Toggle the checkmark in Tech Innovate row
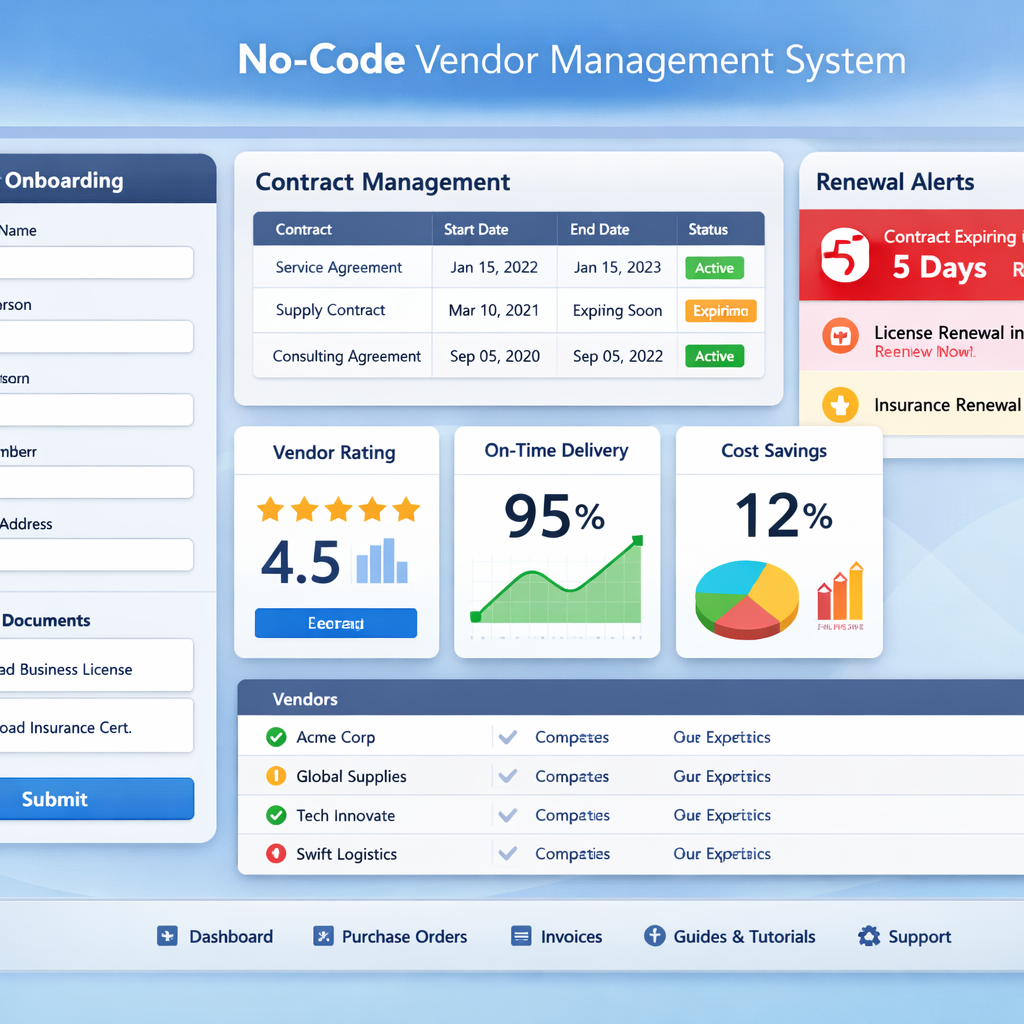This screenshot has width=1024, height=1024. 507,815
